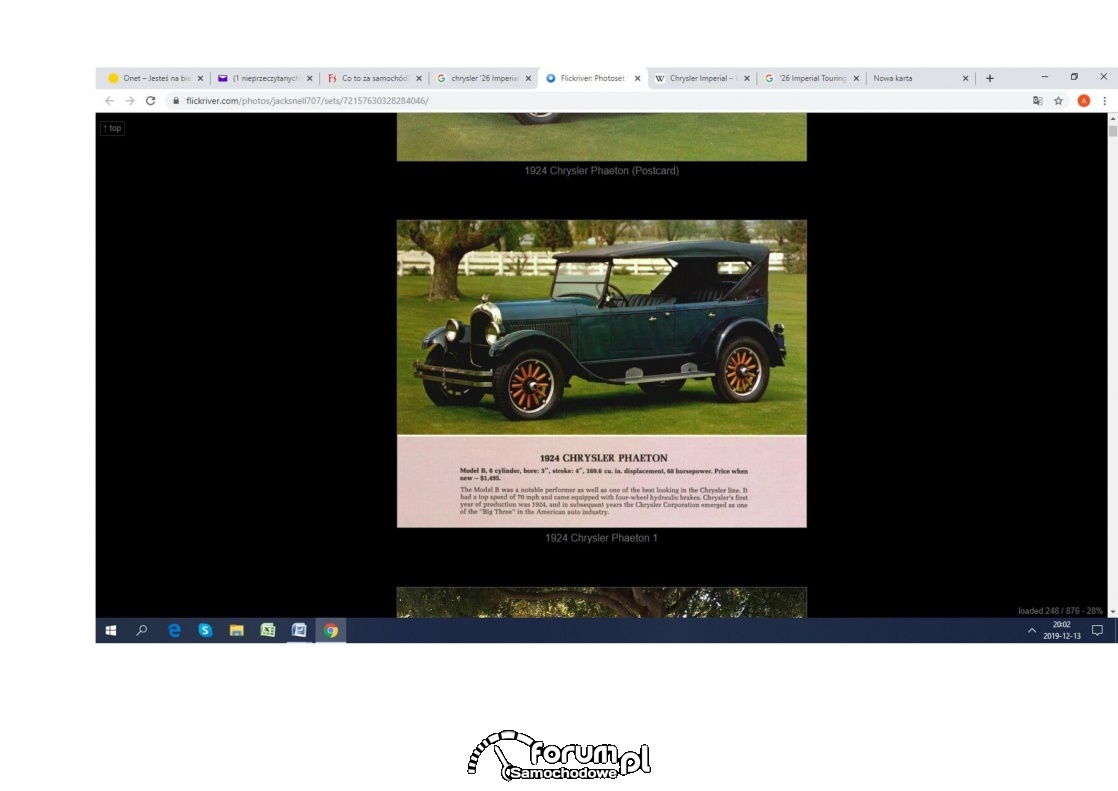The height and width of the screenshot is (791, 1118).
Task: Go forward to the next page
Action: coord(130,101)
